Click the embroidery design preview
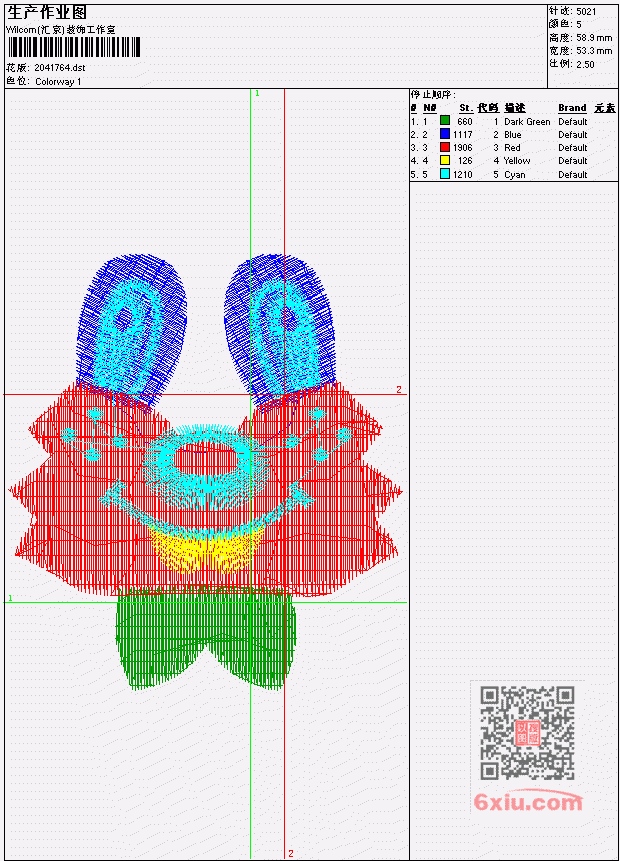The width and height of the screenshot is (620, 861). (x=206, y=471)
